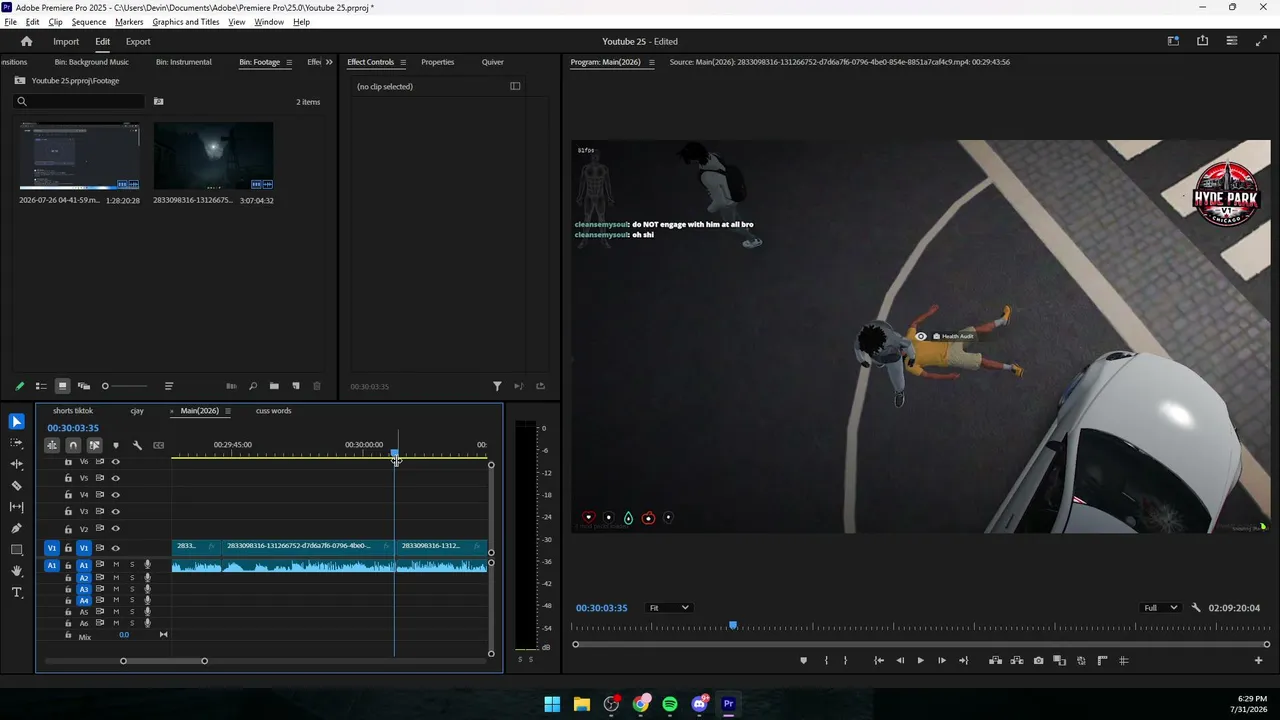The image size is (1280, 720).
Task: Select the Type tool
Action: (16, 593)
